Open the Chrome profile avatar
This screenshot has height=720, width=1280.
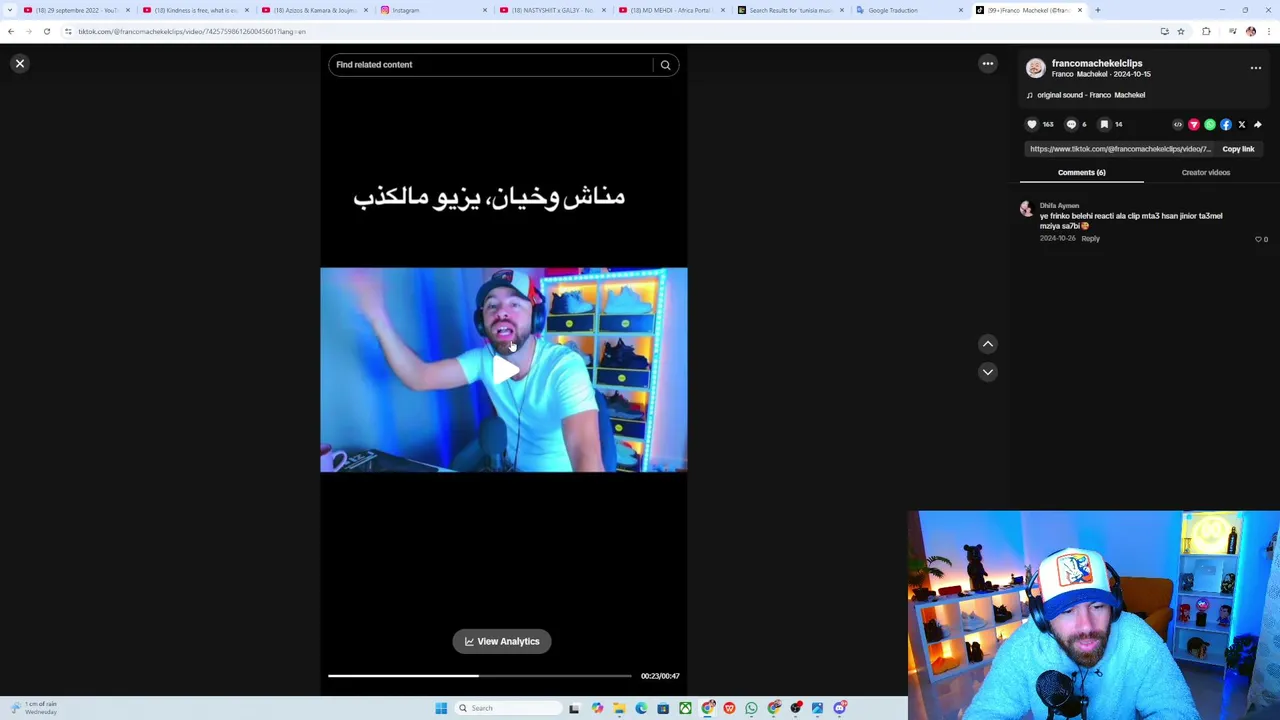click(x=1251, y=32)
